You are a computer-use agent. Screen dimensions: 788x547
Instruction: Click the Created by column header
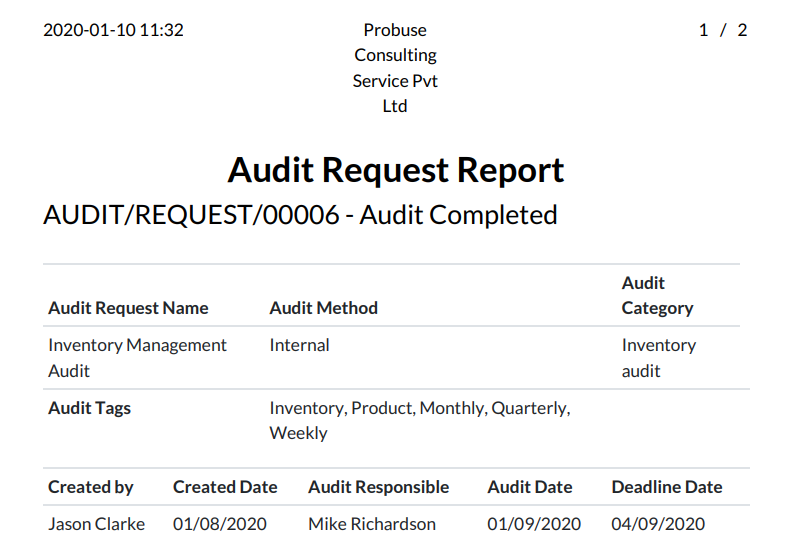point(91,487)
